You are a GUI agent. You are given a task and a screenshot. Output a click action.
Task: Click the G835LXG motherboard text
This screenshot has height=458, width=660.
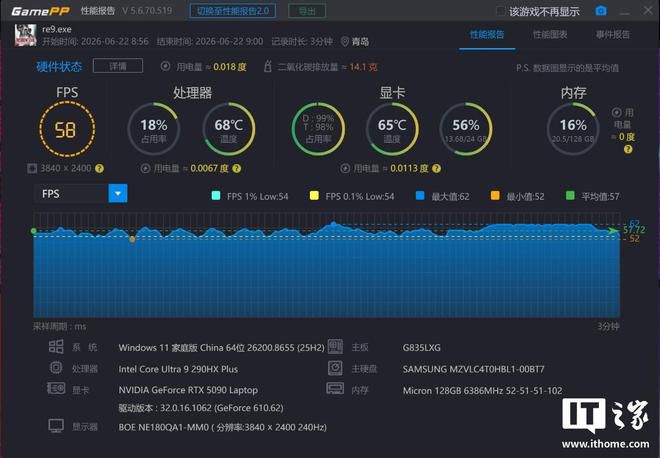point(421,348)
